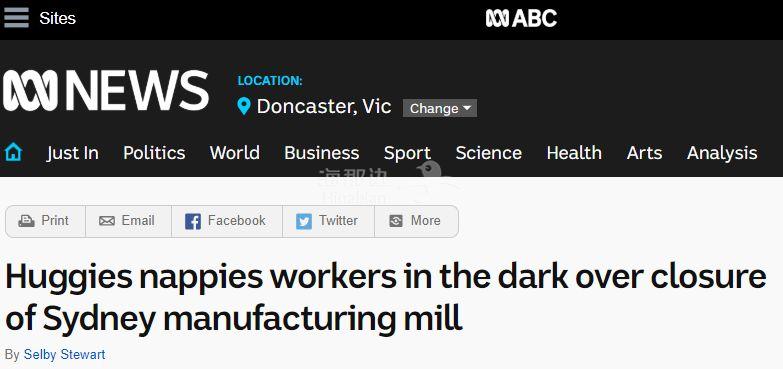The height and width of the screenshot is (369, 783).
Task: Open the Health section
Action: 574,153
